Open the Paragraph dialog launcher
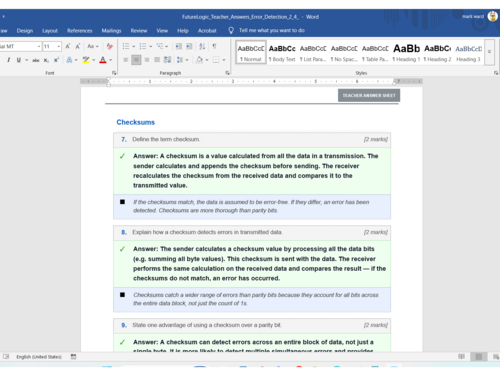Screen dimensions: 500x375 228,73
